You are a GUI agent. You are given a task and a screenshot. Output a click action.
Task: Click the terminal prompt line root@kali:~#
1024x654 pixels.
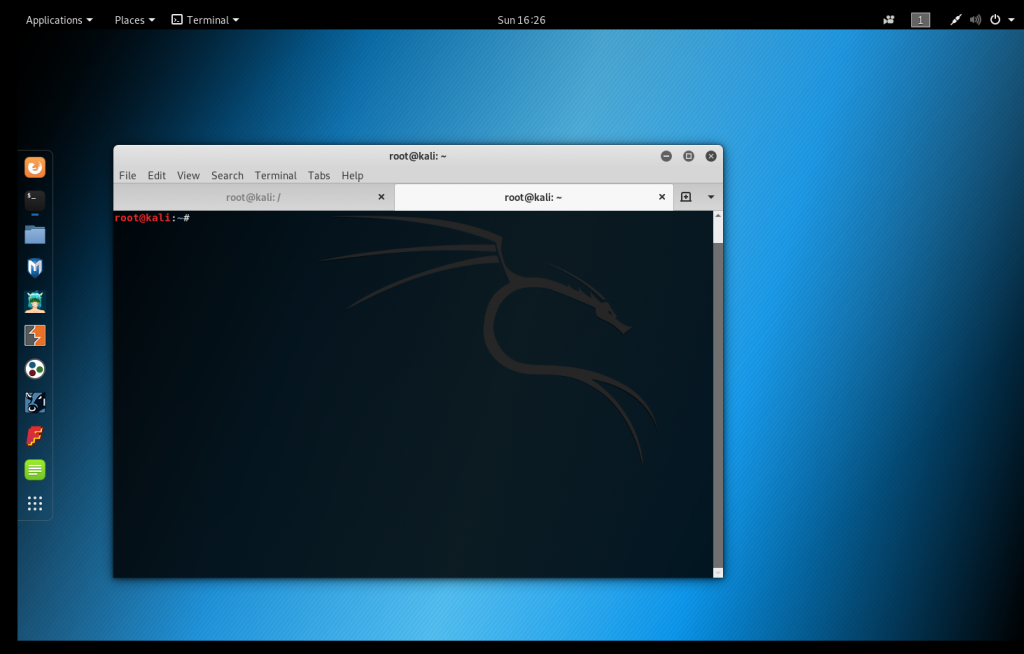[x=152, y=218]
